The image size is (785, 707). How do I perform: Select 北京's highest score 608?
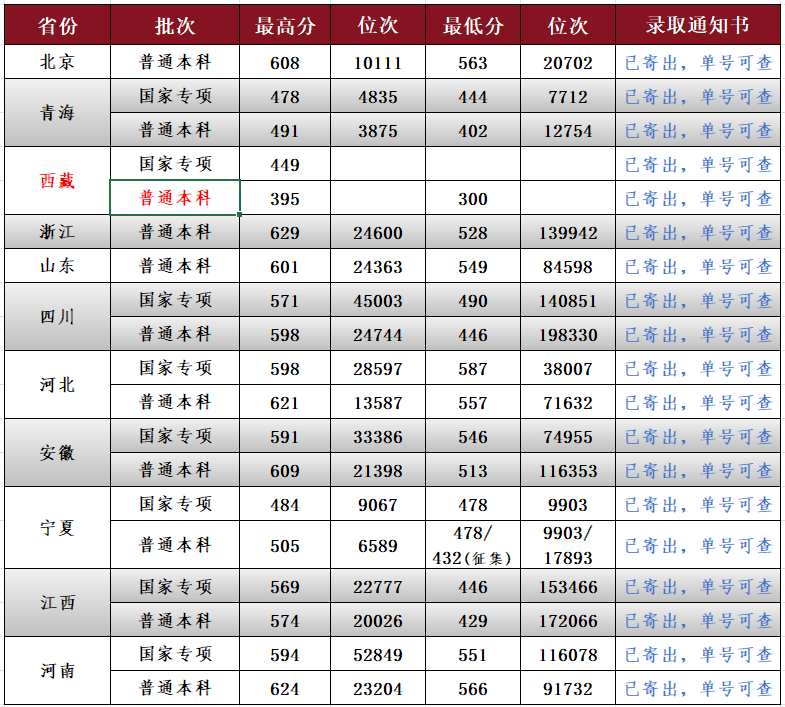[x=285, y=63]
